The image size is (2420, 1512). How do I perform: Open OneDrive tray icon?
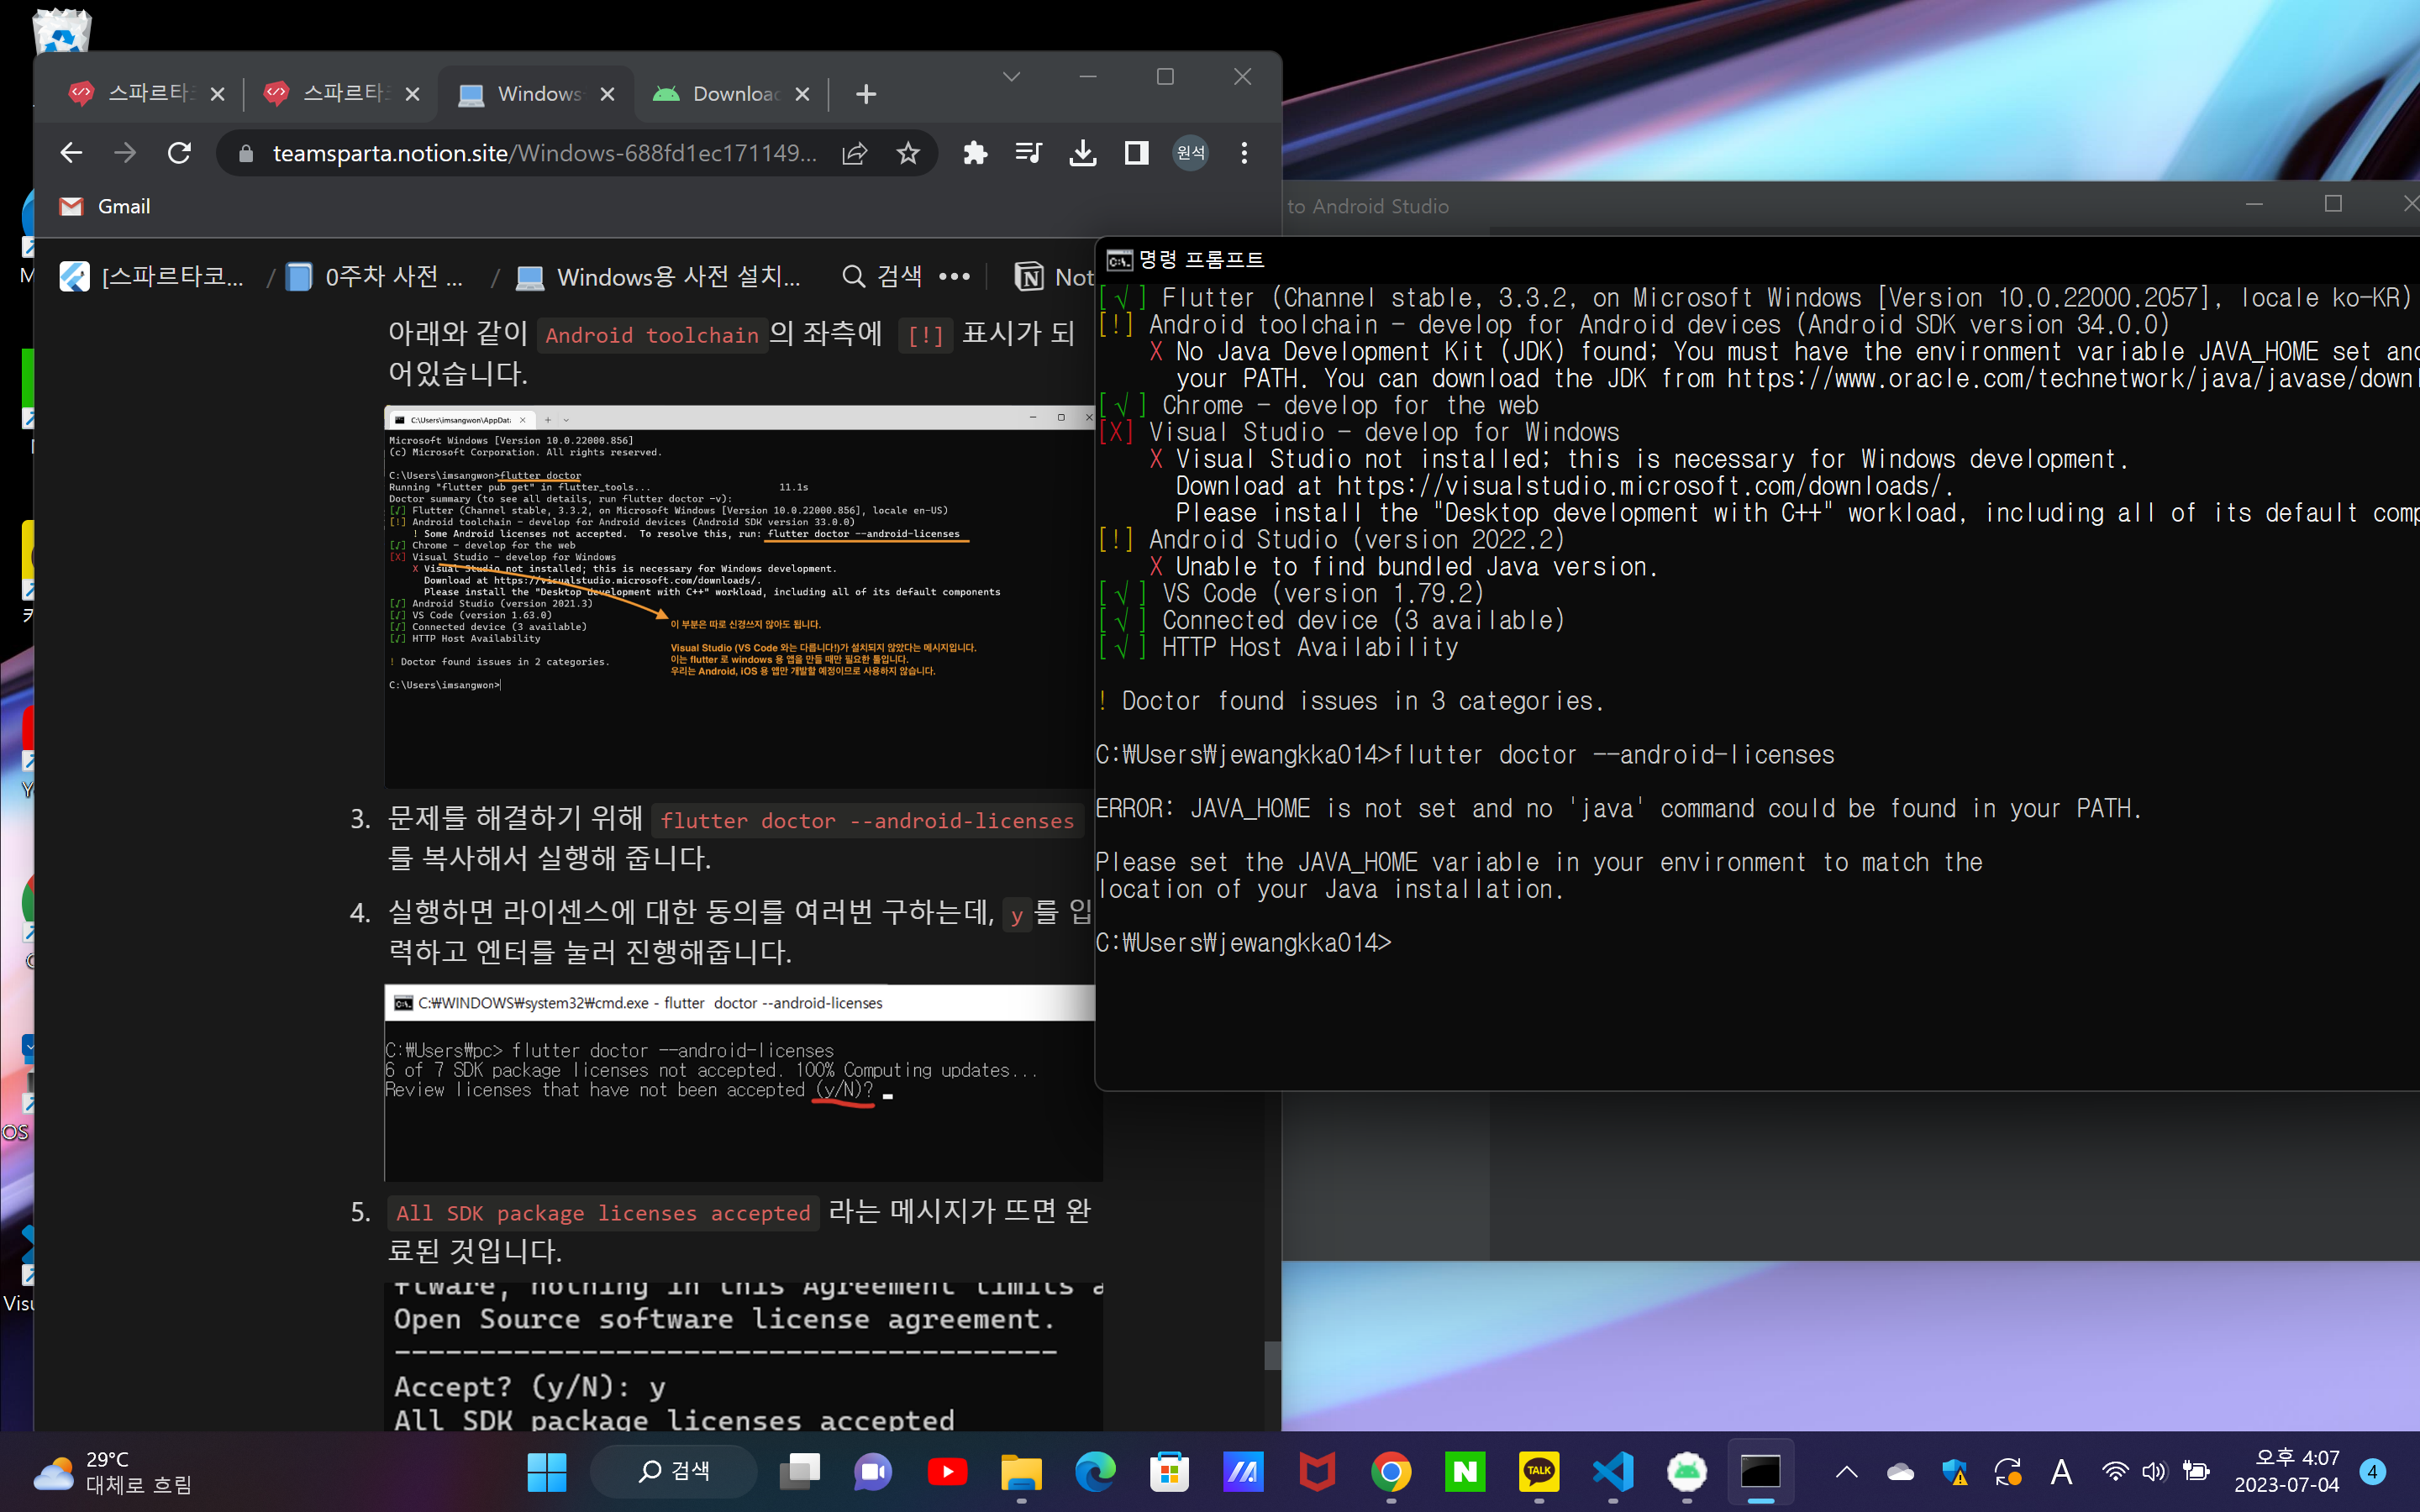pyautogui.click(x=1900, y=1472)
